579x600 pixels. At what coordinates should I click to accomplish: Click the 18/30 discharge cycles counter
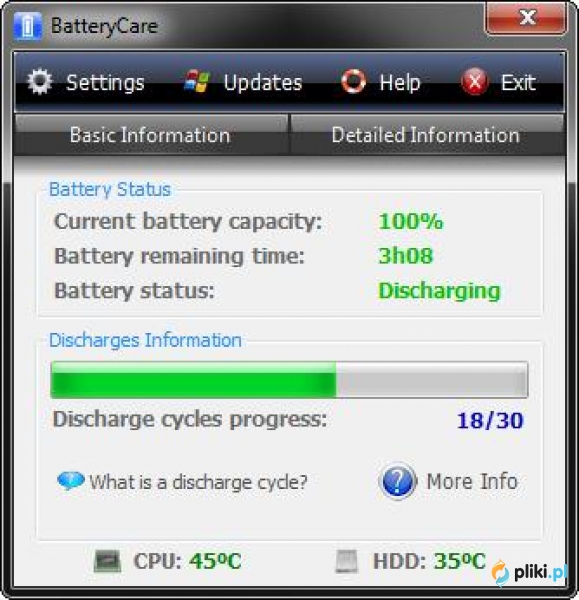coord(490,421)
